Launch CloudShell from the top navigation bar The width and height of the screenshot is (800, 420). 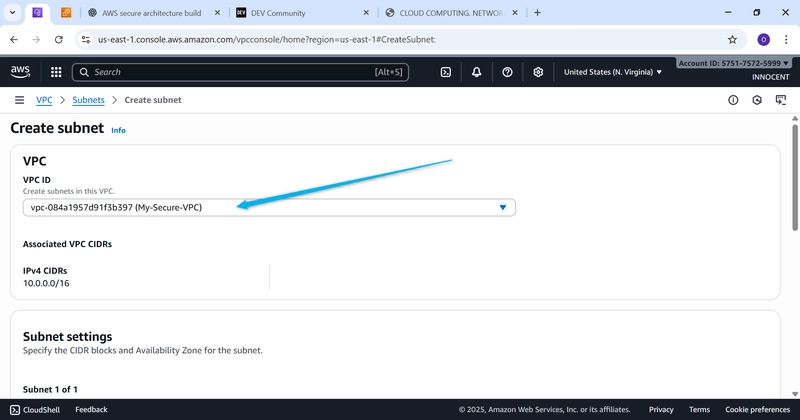click(x=445, y=72)
